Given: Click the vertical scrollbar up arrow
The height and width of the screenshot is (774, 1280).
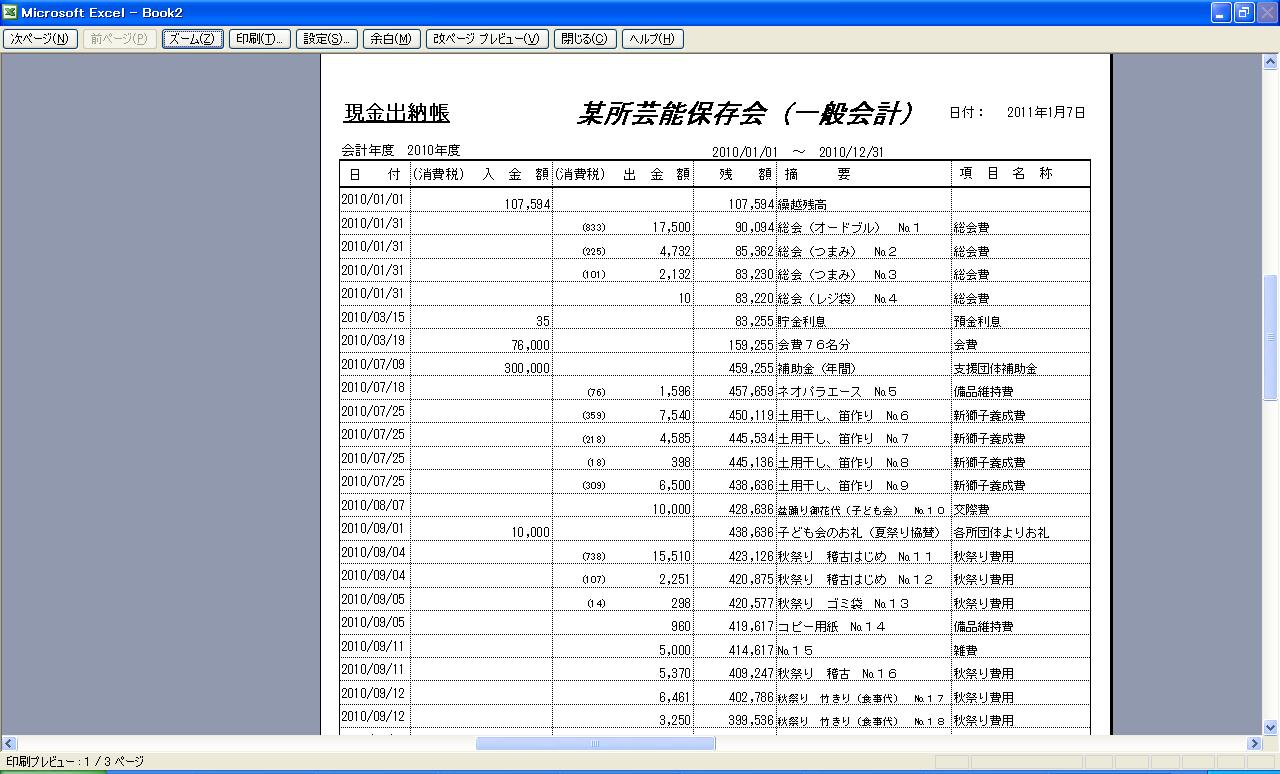Looking at the screenshot, I should coord(1271,62).
